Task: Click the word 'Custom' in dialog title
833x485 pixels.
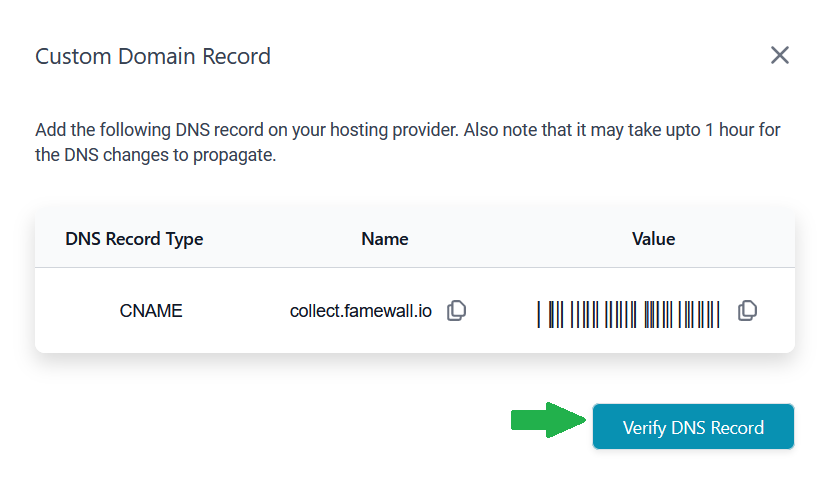Action: (71, 56)
